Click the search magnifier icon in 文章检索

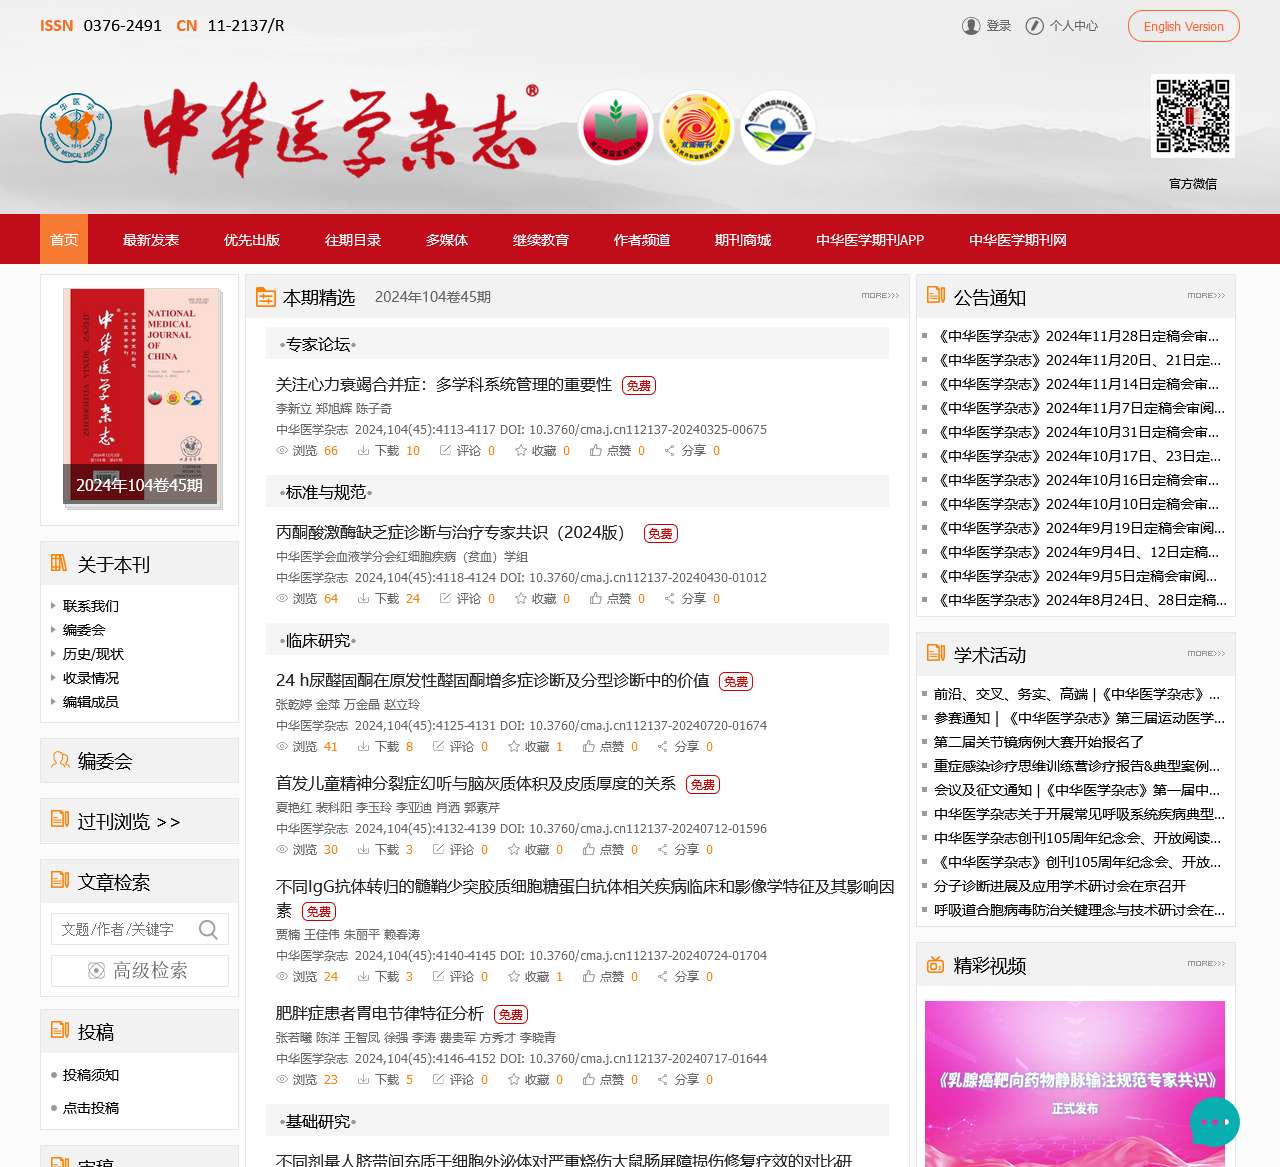208,929
